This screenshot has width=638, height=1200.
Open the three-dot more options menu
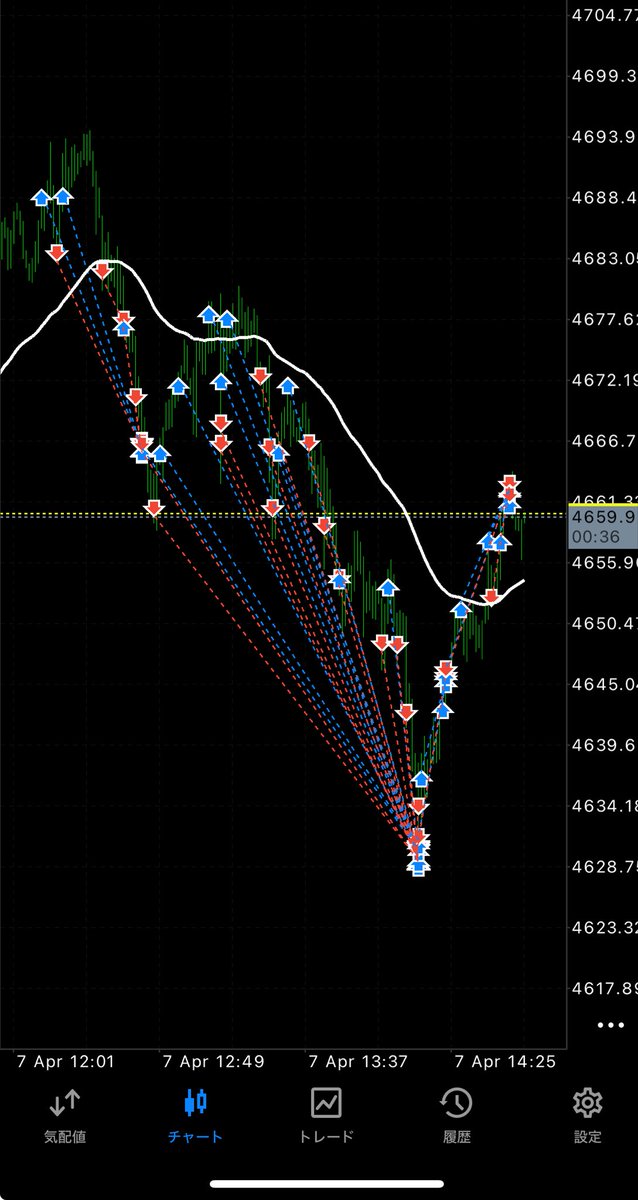click(610, 1025)
